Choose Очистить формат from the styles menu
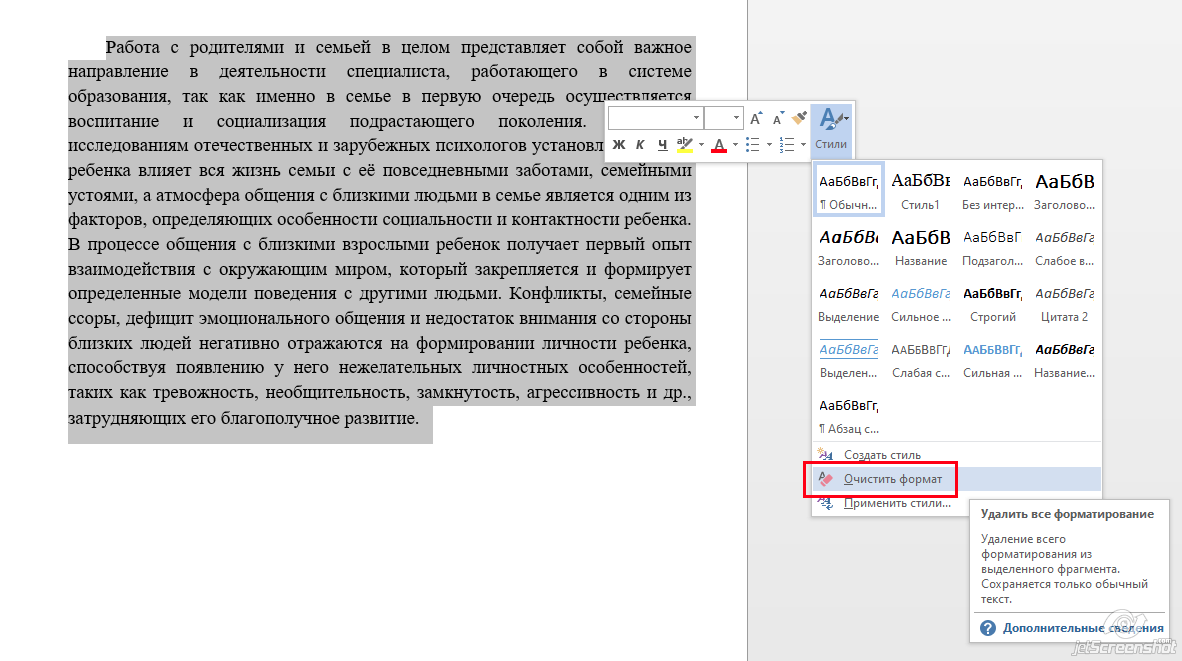This screenshot has width=1182, height=661. (x=892, y=479)
